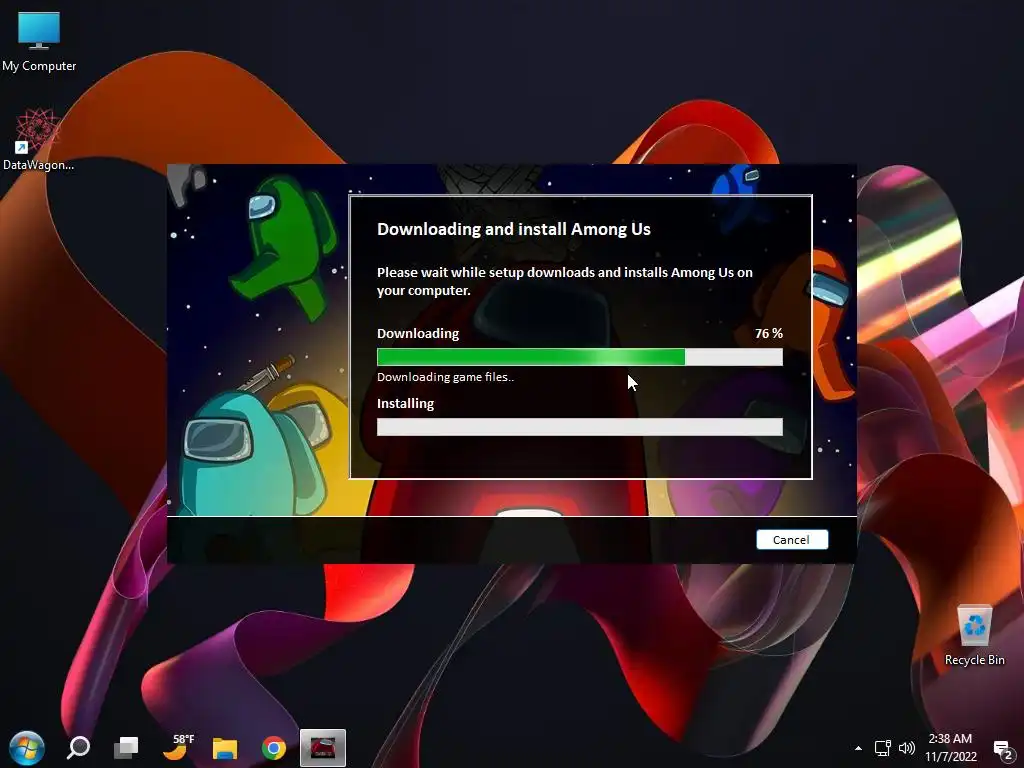Open the Start menu orb
Viewport: 1024px width, 768px height.
point(27,748)
